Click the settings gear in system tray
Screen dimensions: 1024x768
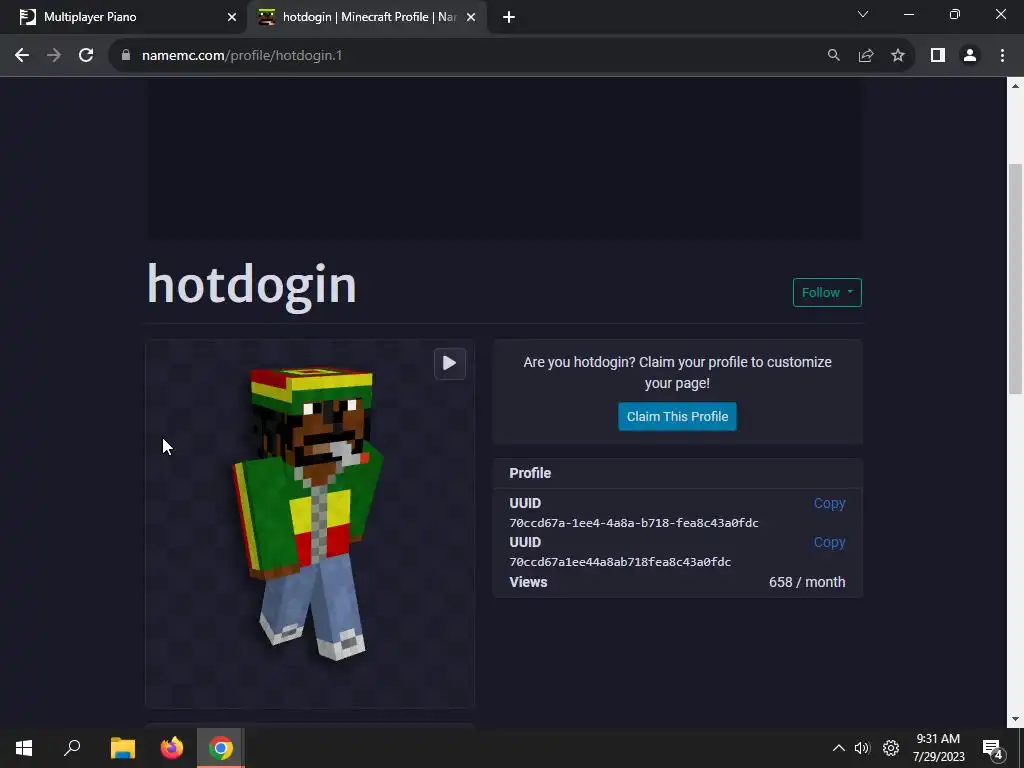[x=891, y=748]
